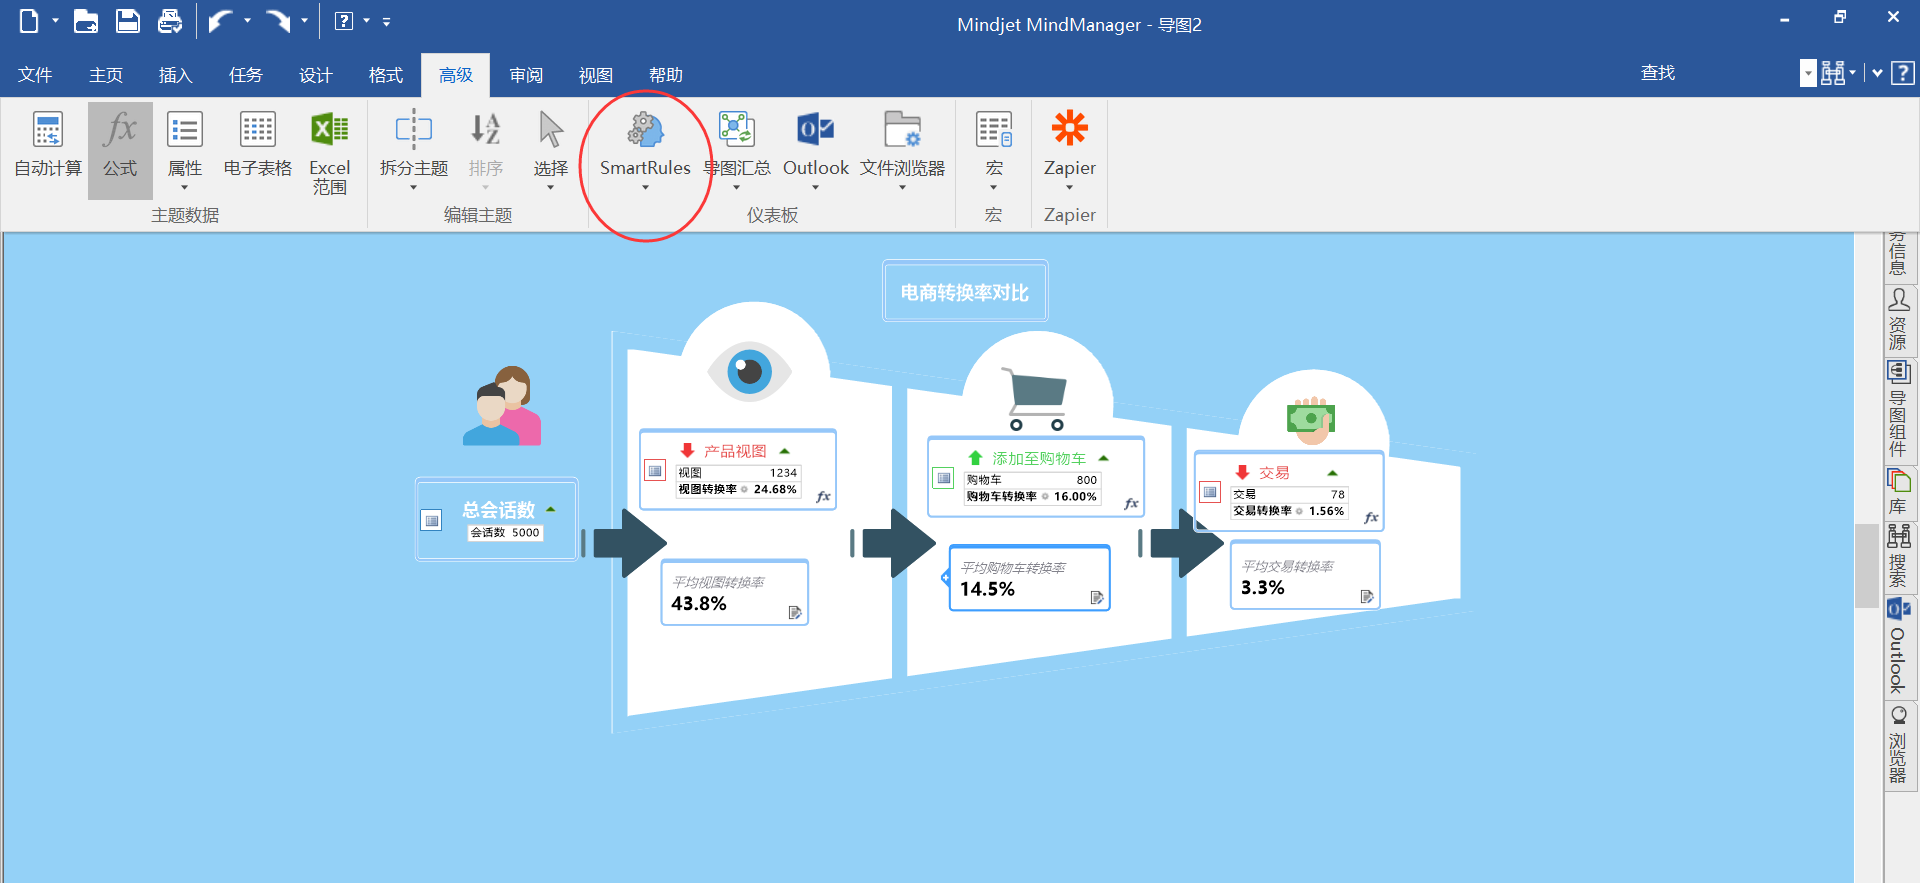Image resolution: width=1920 pixels, height=883 pixels.
Task: Open the Resources (资源) side panel
Action: pos(1898,320)
